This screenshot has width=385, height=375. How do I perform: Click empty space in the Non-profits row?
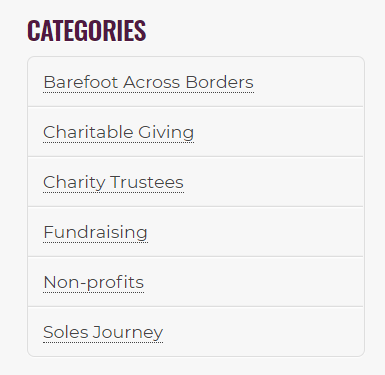(x=253, y=282)
